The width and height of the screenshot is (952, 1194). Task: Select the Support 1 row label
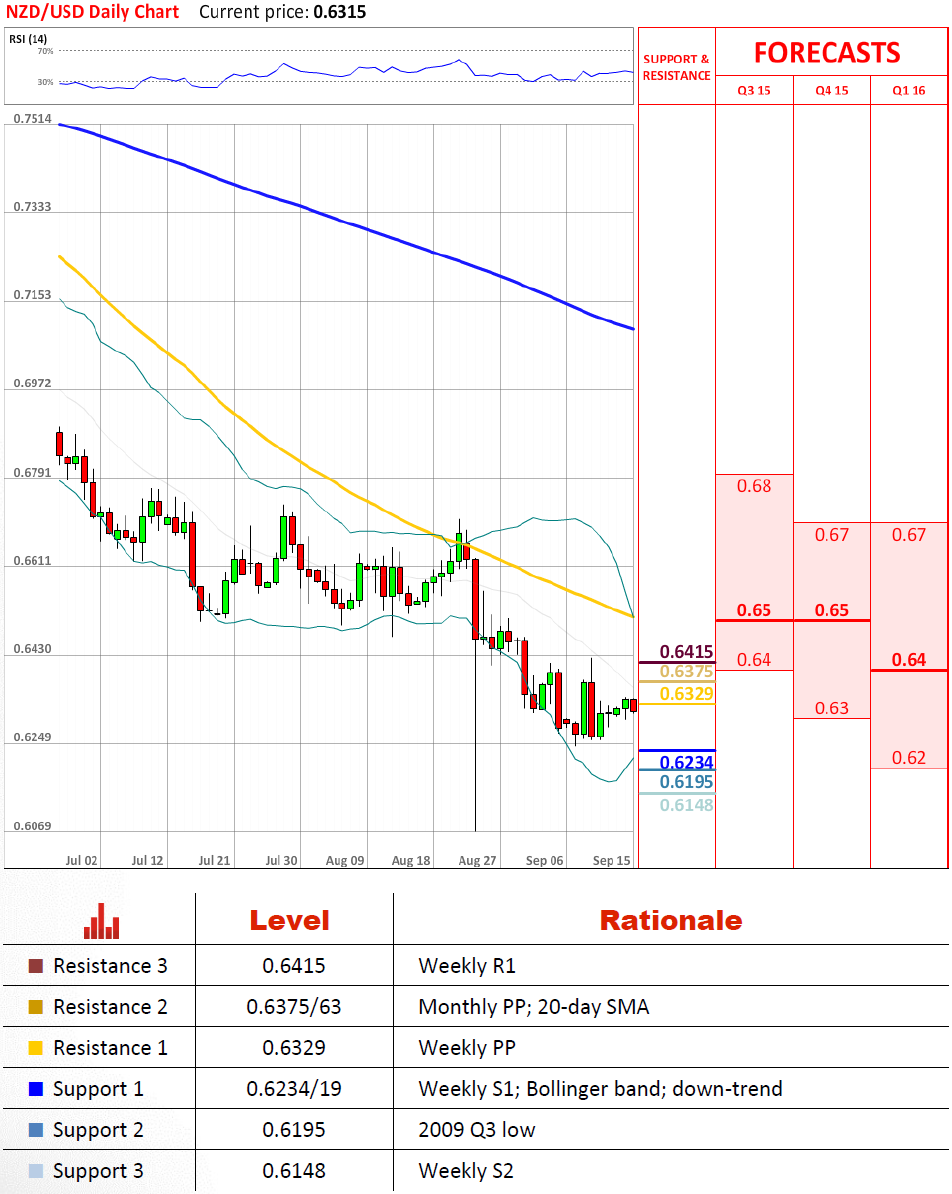click(x=98, y=1090)
